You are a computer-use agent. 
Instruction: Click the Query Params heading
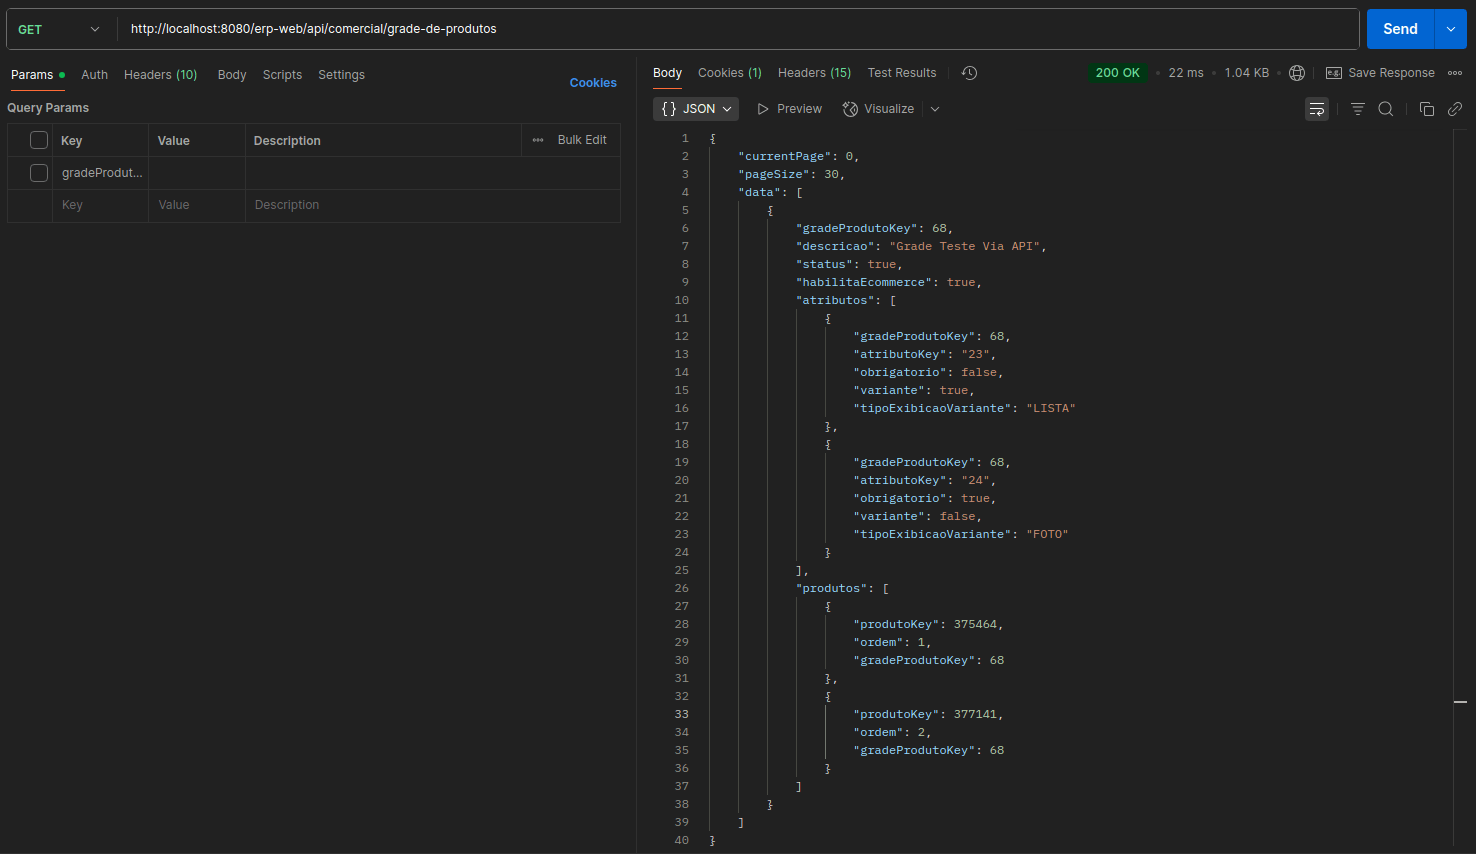coord(48,108)
